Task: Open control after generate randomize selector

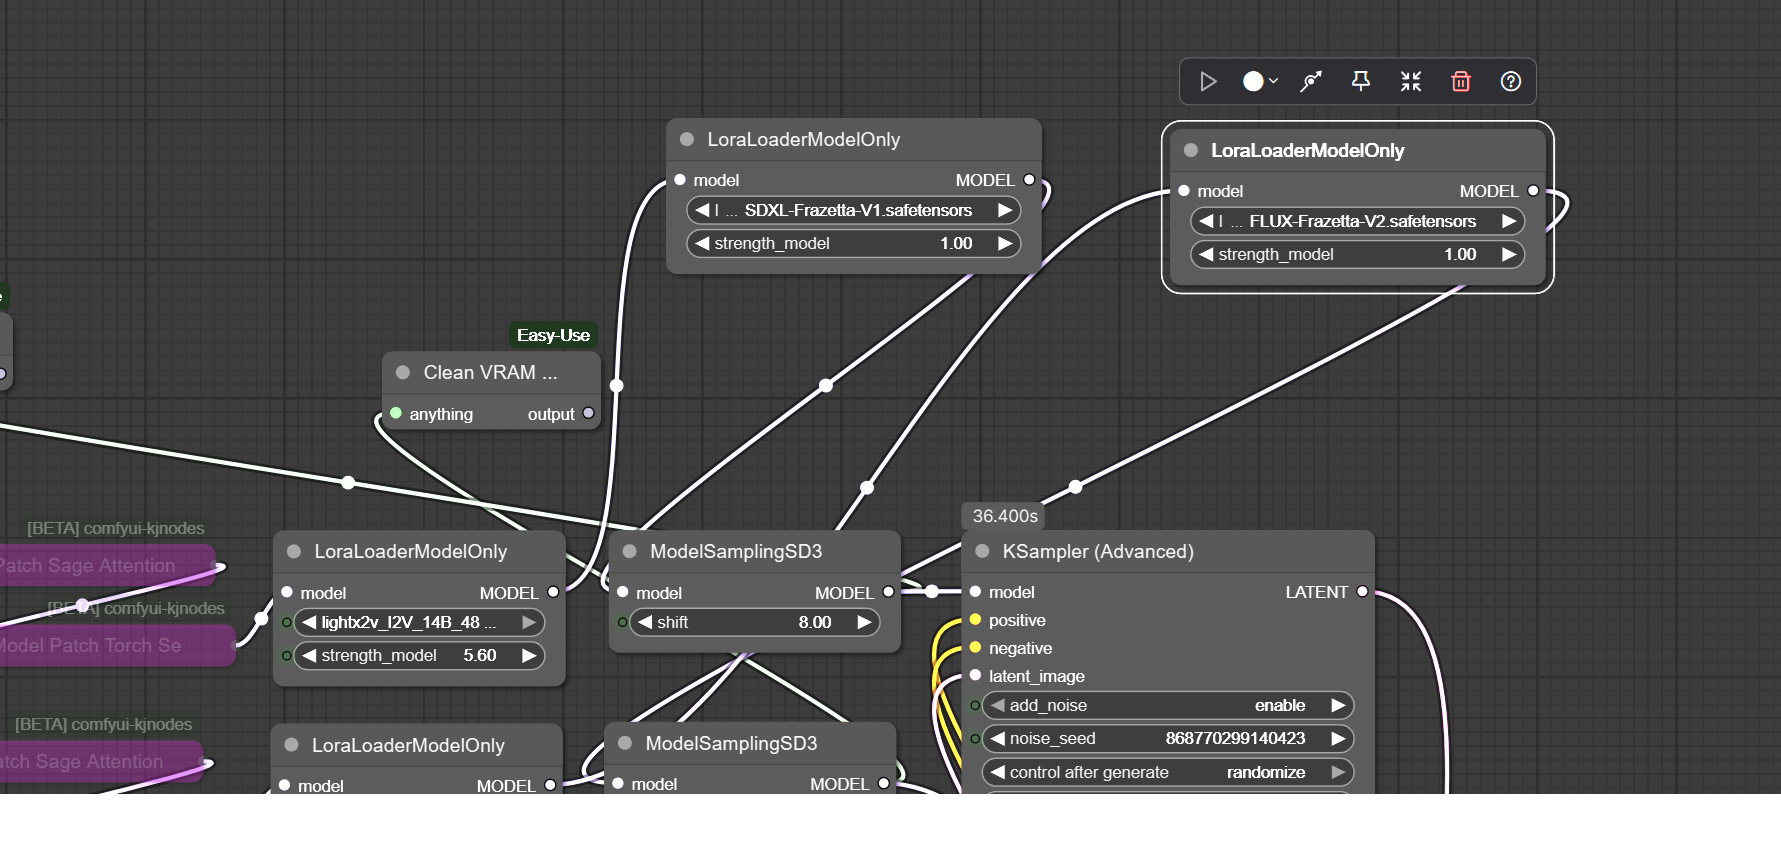Action: point(1168,772)
